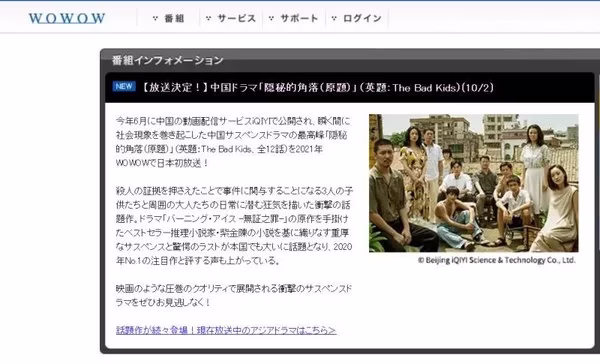Click the drama cast group photo
This screenshot has width=600, height=364.
(x=474, y=183)
